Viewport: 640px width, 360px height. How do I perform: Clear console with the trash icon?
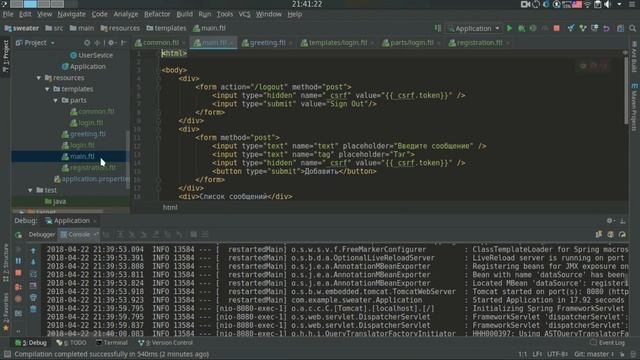[33, 309]
